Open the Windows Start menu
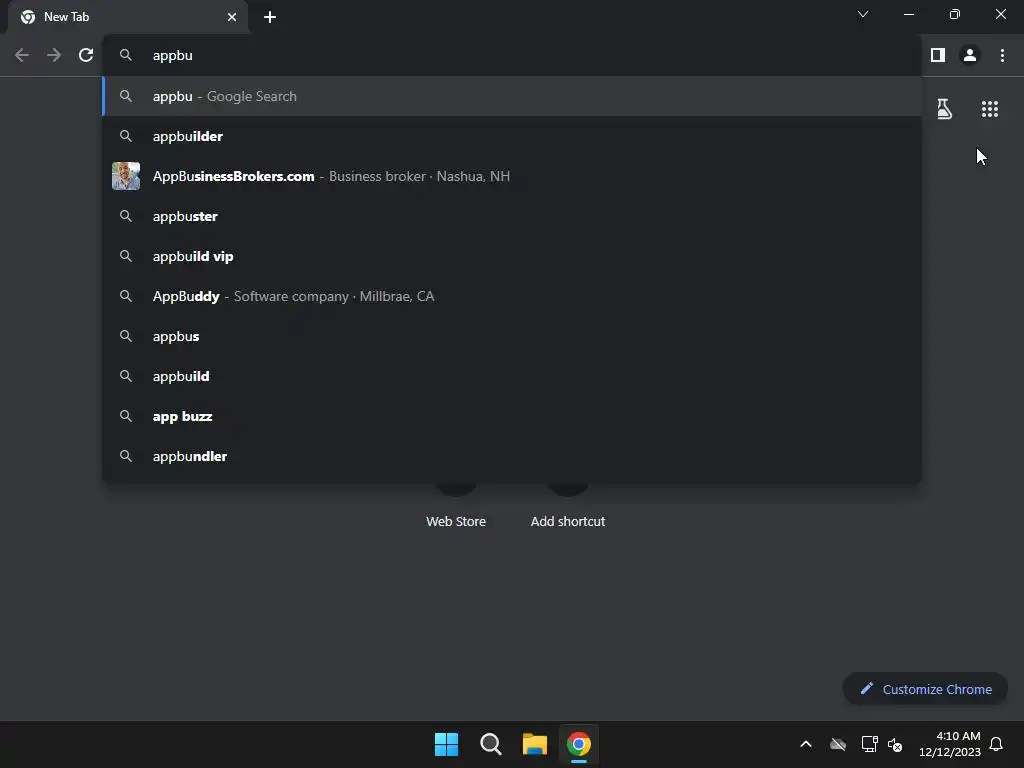Viewport: 1024px width, 768px height. point(447,744)
